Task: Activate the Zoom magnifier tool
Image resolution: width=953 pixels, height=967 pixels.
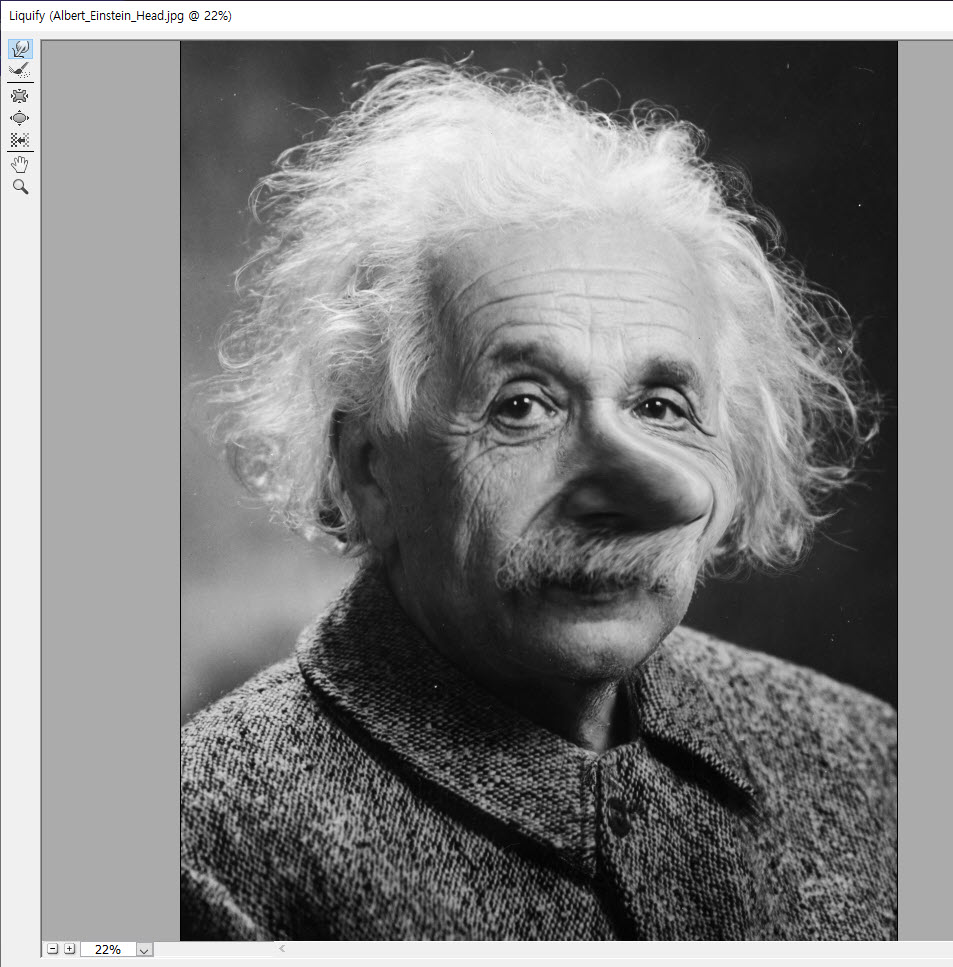Action: (x=20, y=187)
